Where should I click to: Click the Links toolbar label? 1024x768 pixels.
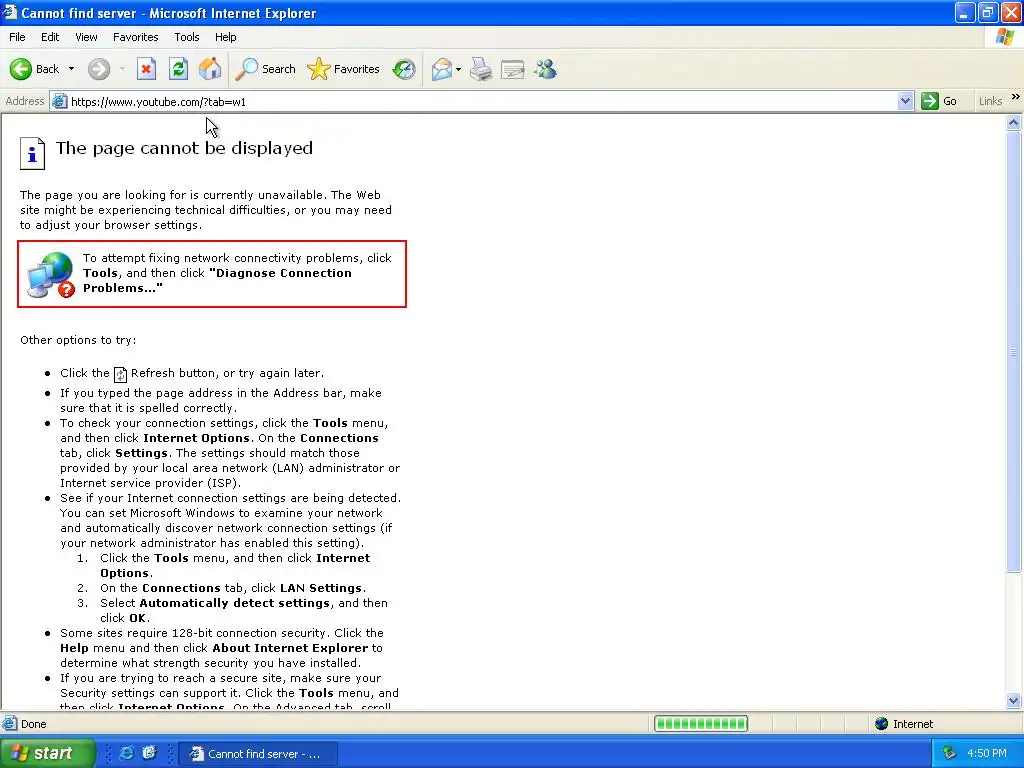990,101
